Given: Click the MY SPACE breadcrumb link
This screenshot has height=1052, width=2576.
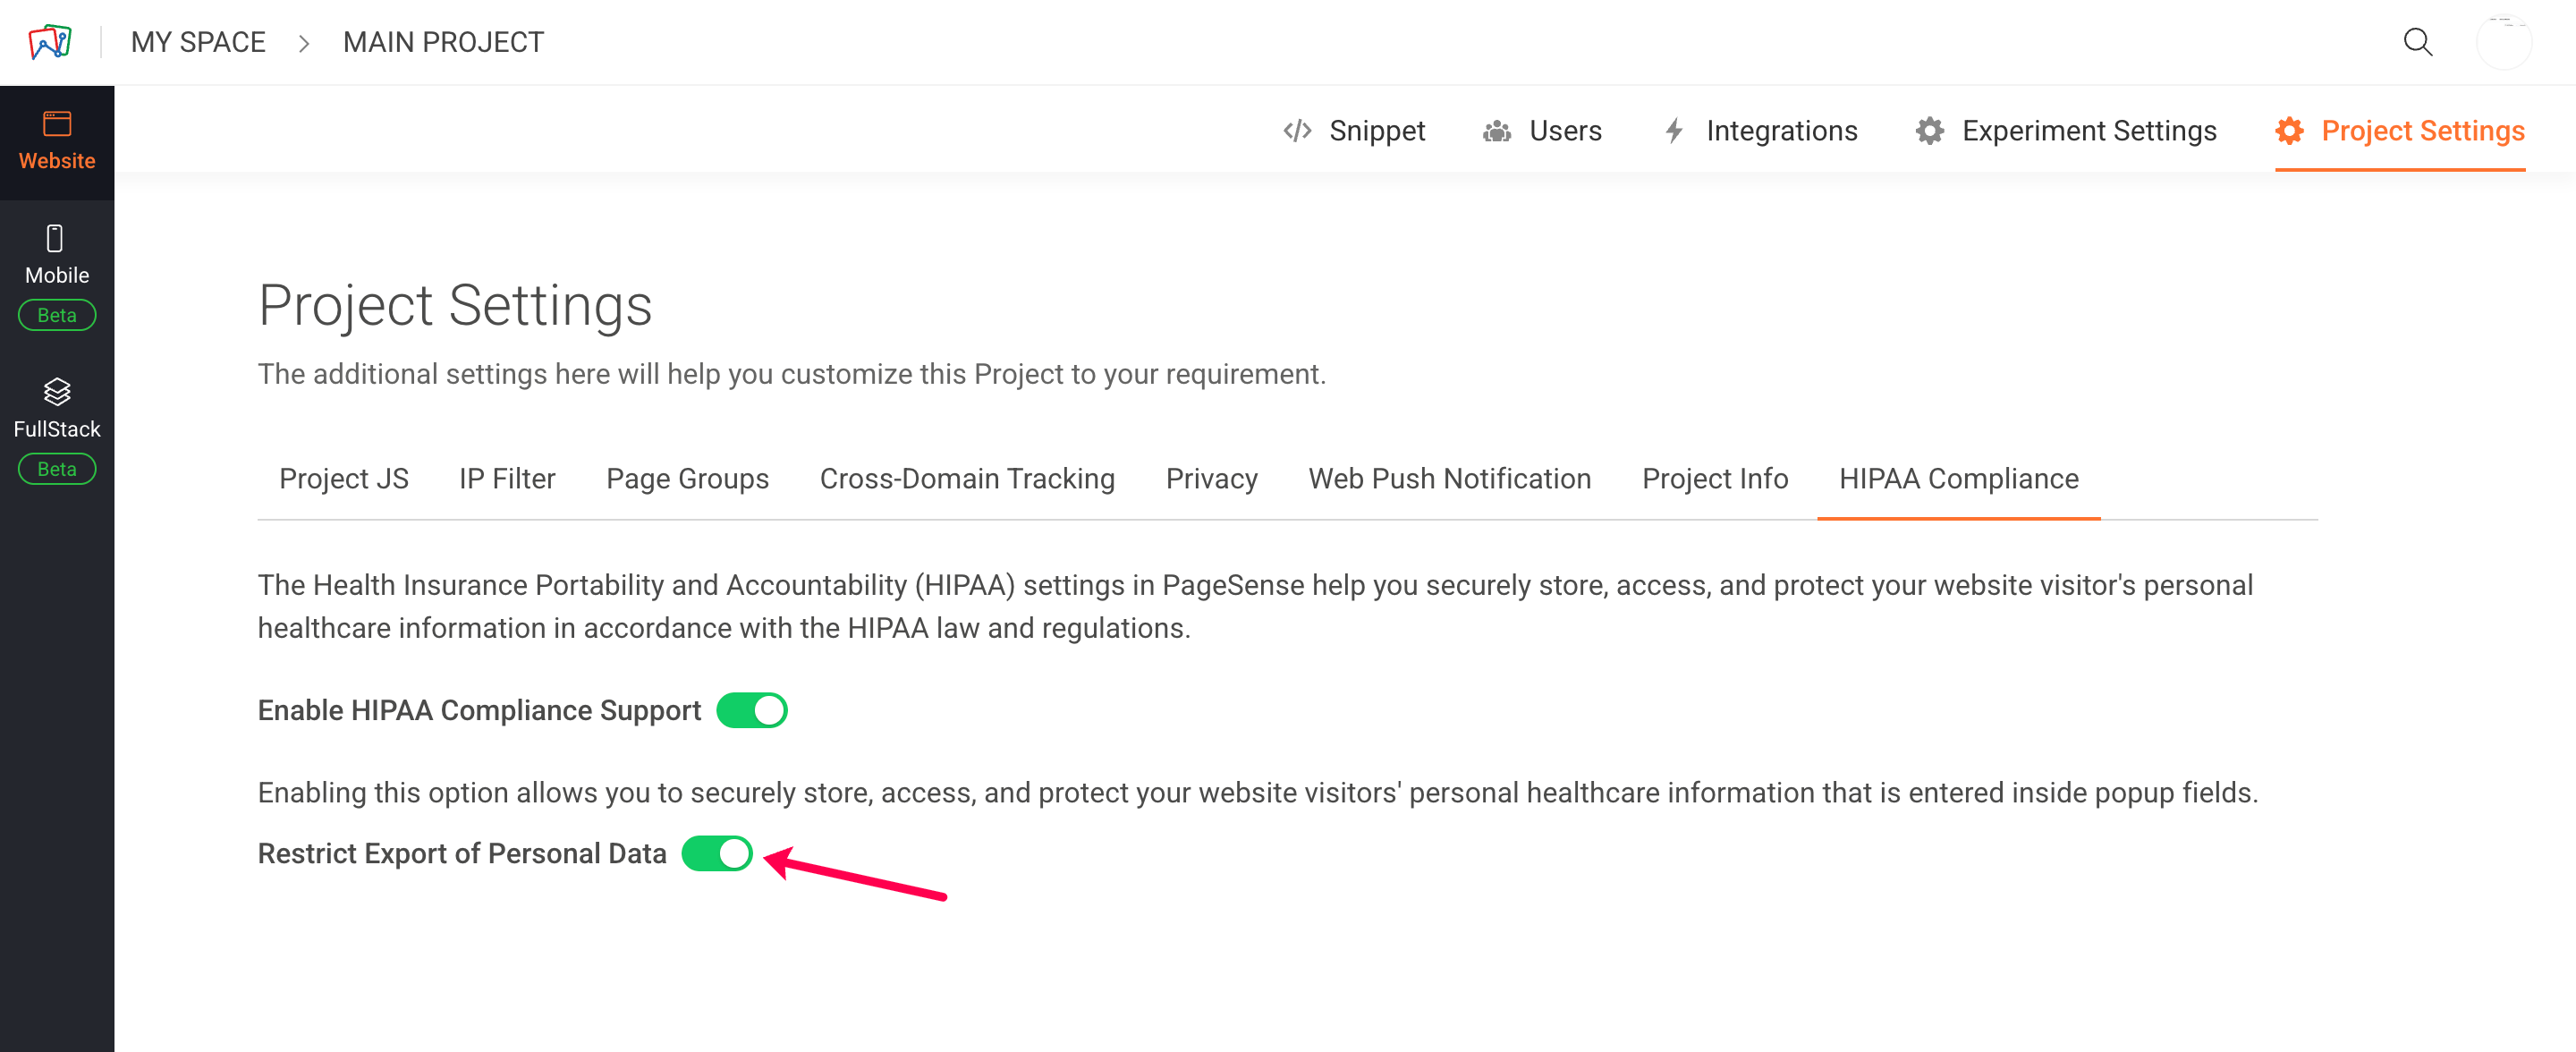Looking at the screenshot, I should pyautogui.click(x=198, y=42).
